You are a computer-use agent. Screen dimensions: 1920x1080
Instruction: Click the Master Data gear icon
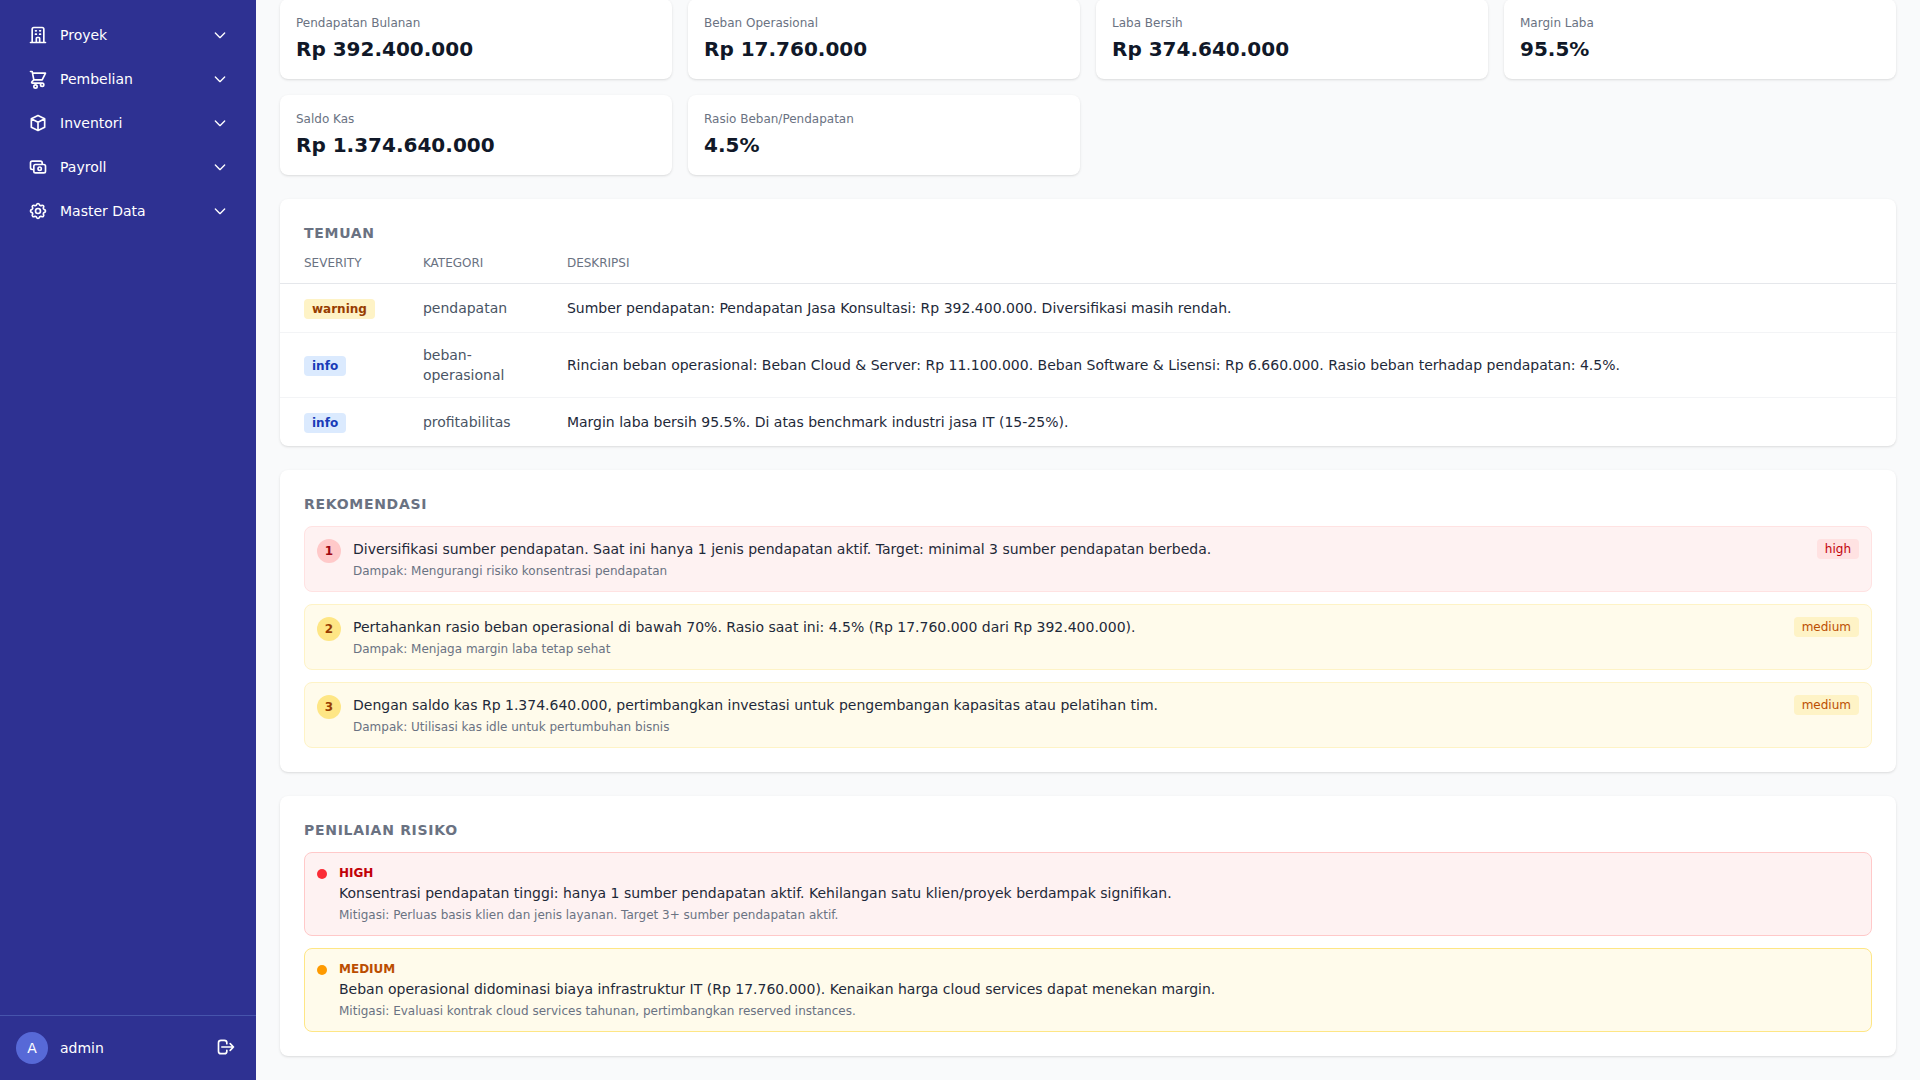click(x=38, y=211)
